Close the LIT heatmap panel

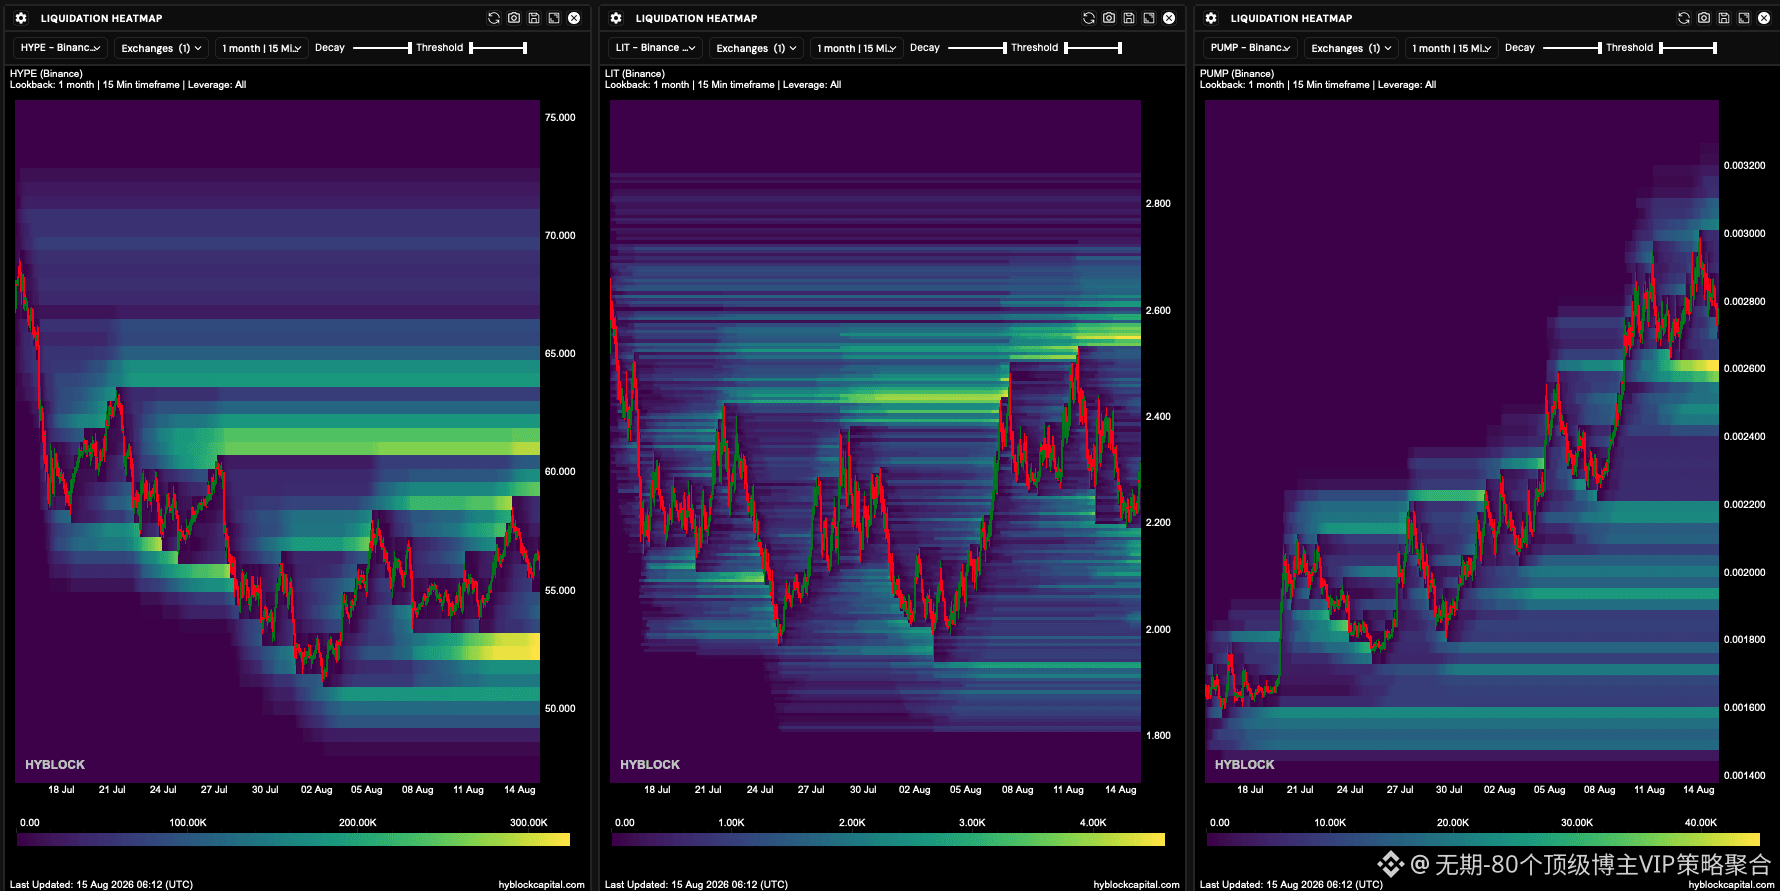(1169, 18)
